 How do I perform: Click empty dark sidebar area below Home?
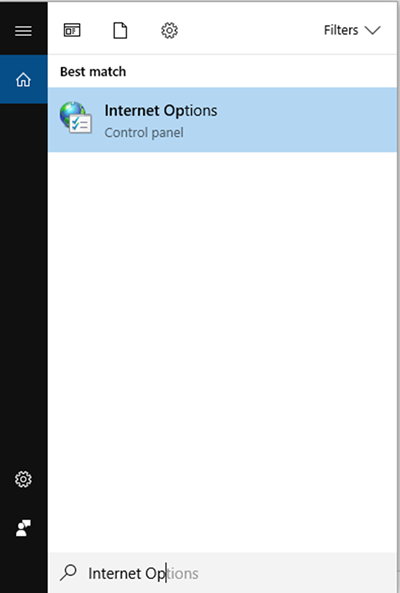(23, 284)
